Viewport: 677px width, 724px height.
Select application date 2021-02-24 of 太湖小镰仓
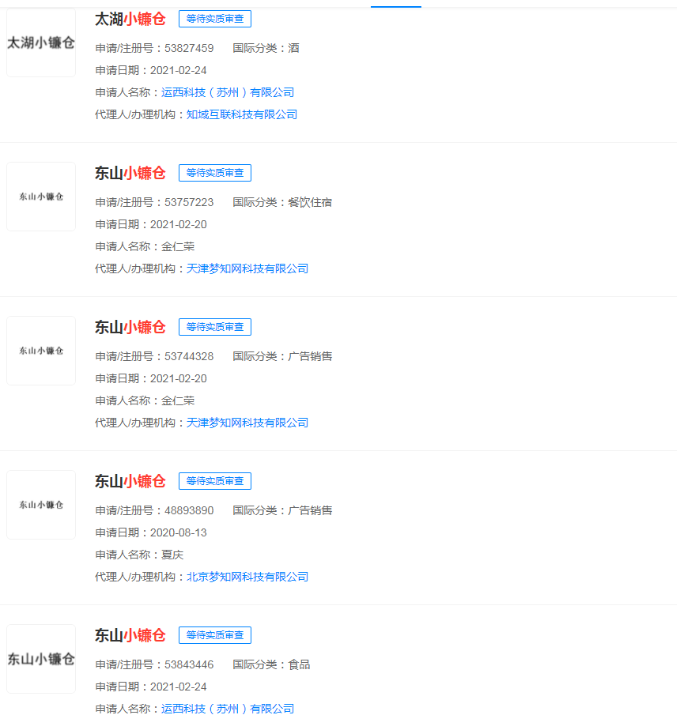coord(178,70)
